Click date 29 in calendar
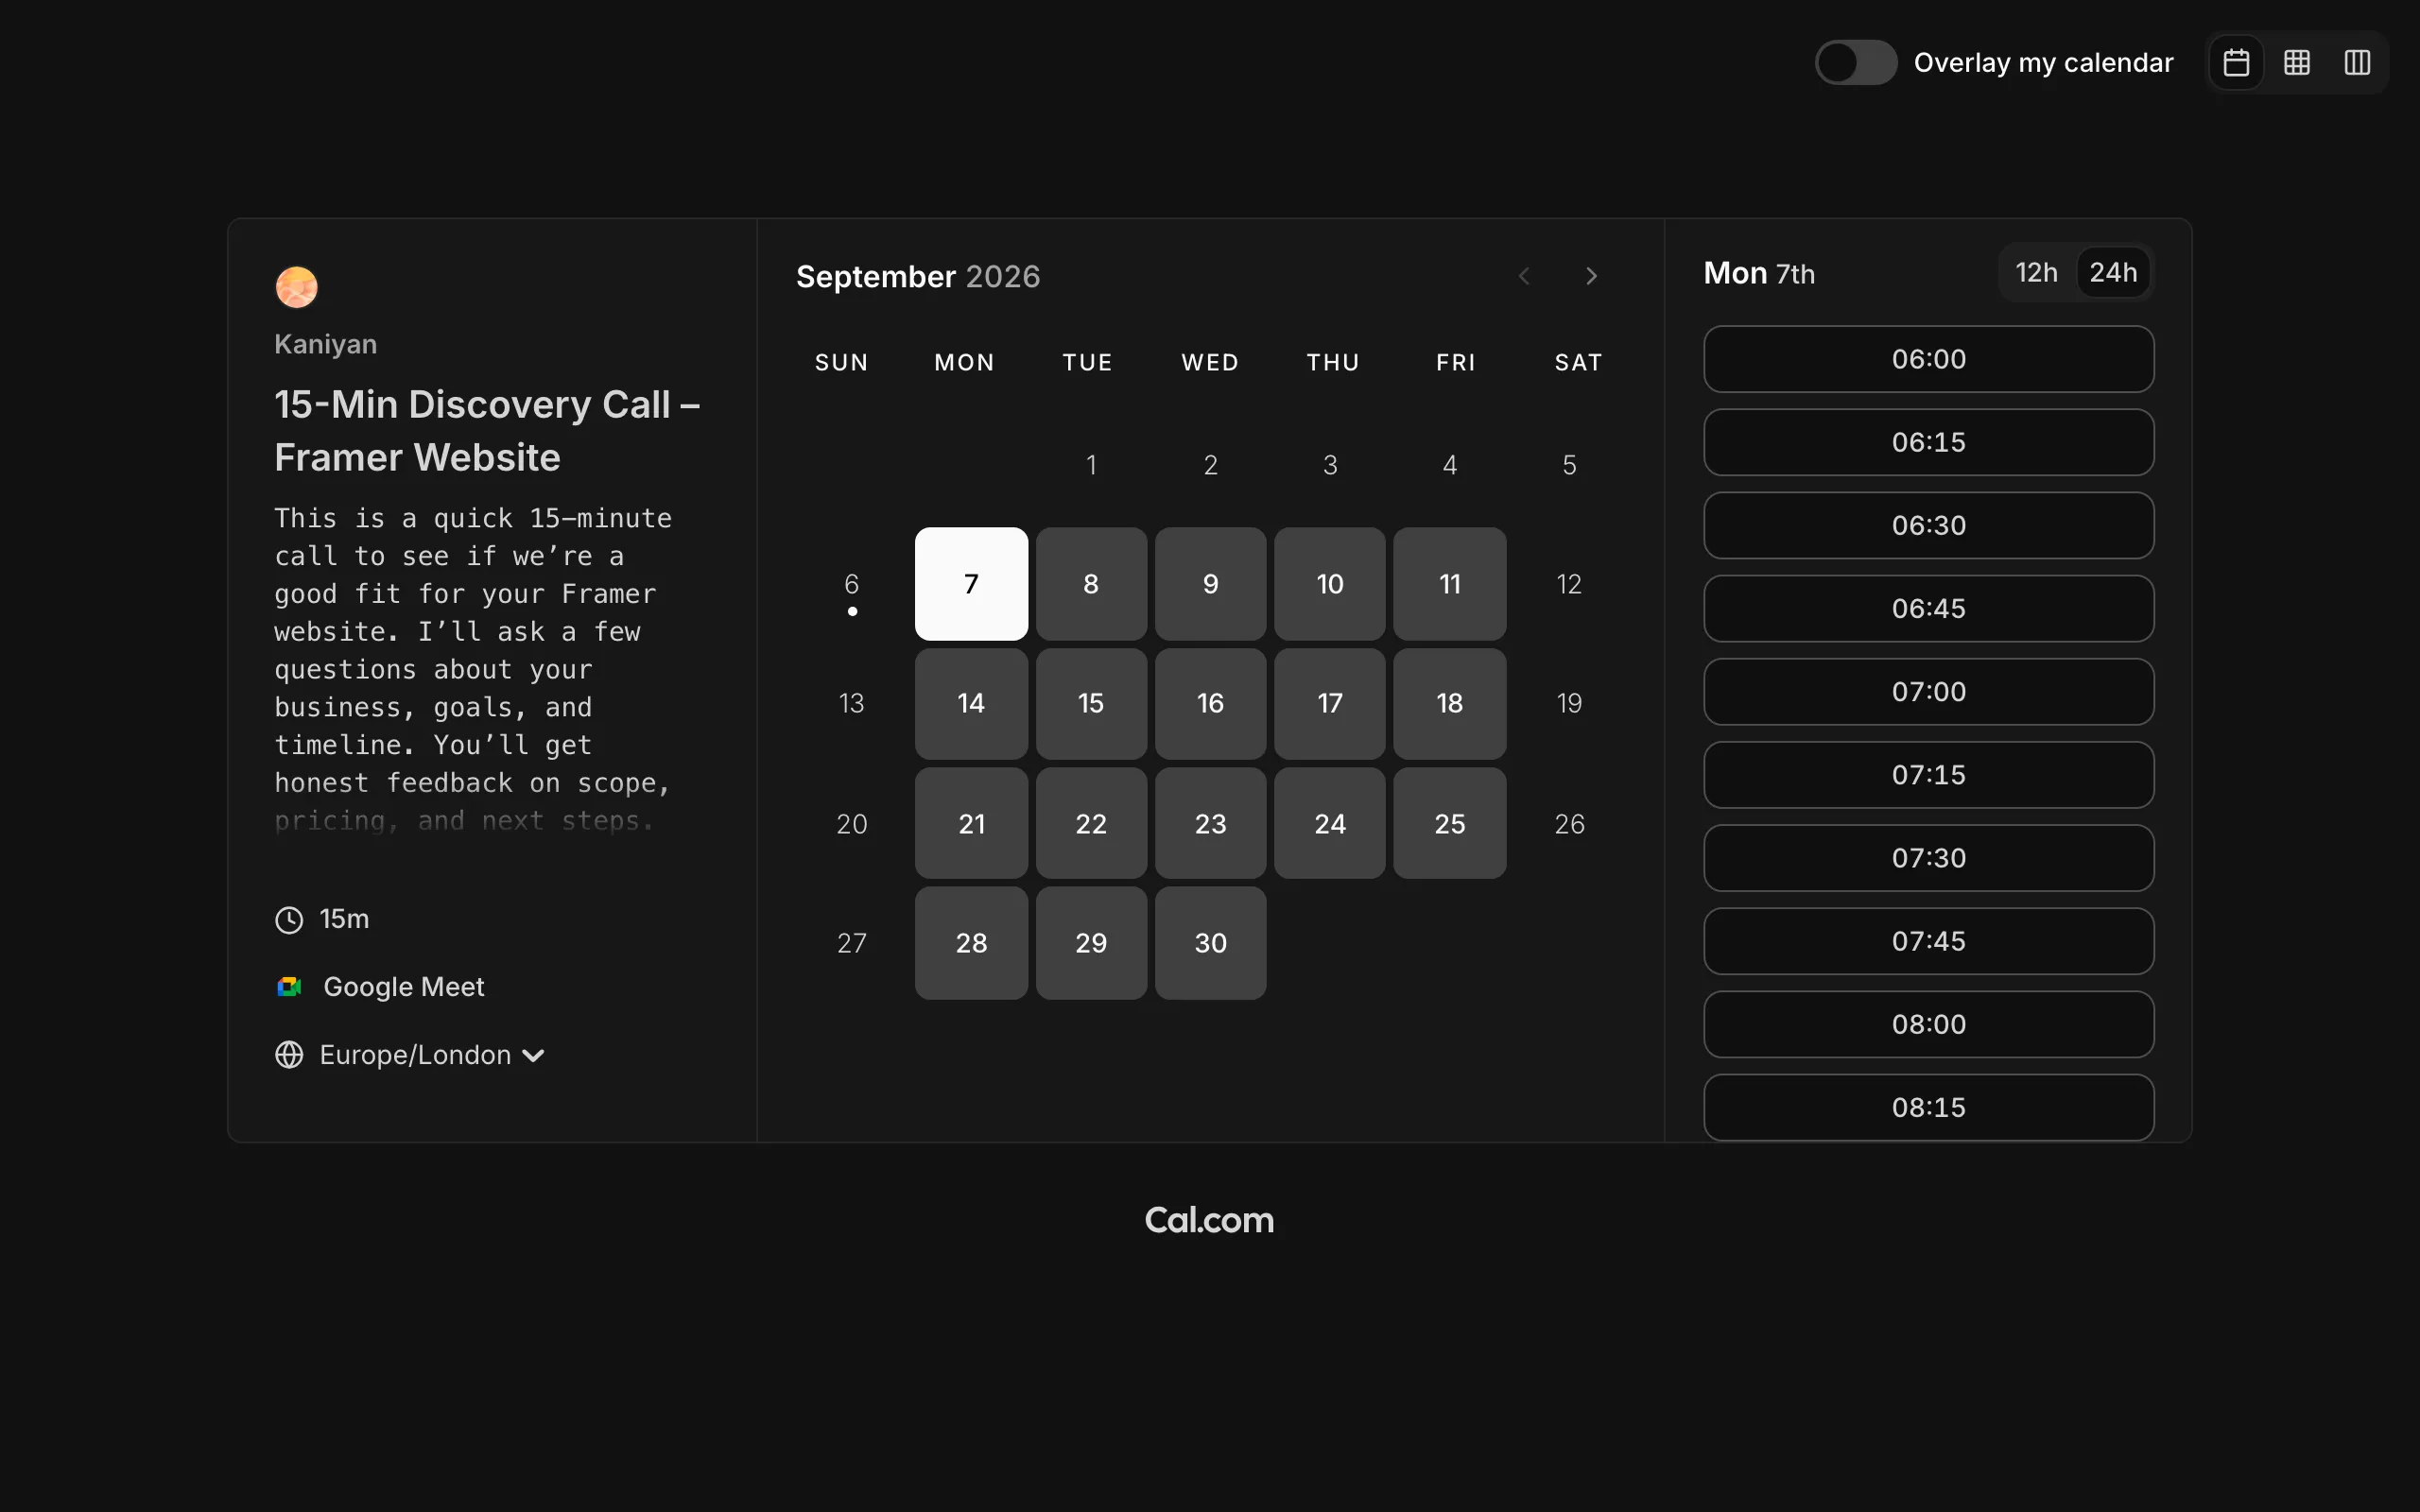This screenshot has height=1512, width=2420. (x=1091, y=943)
